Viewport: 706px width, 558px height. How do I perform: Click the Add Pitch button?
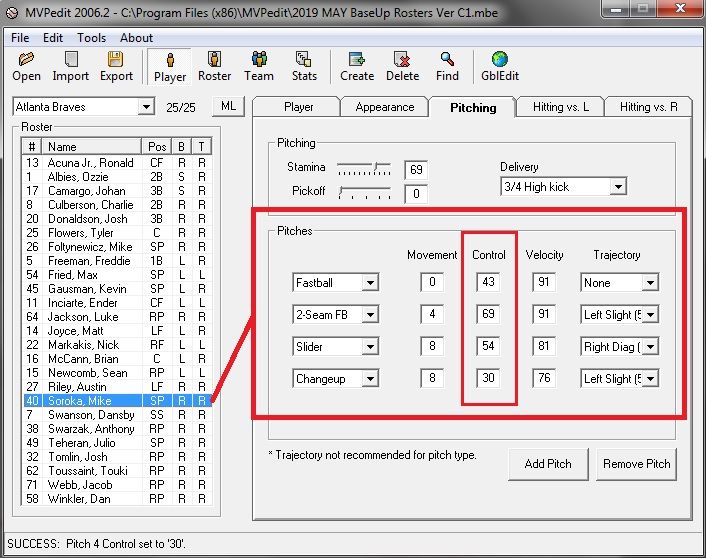pyautogui.click(x=548, y=464)
